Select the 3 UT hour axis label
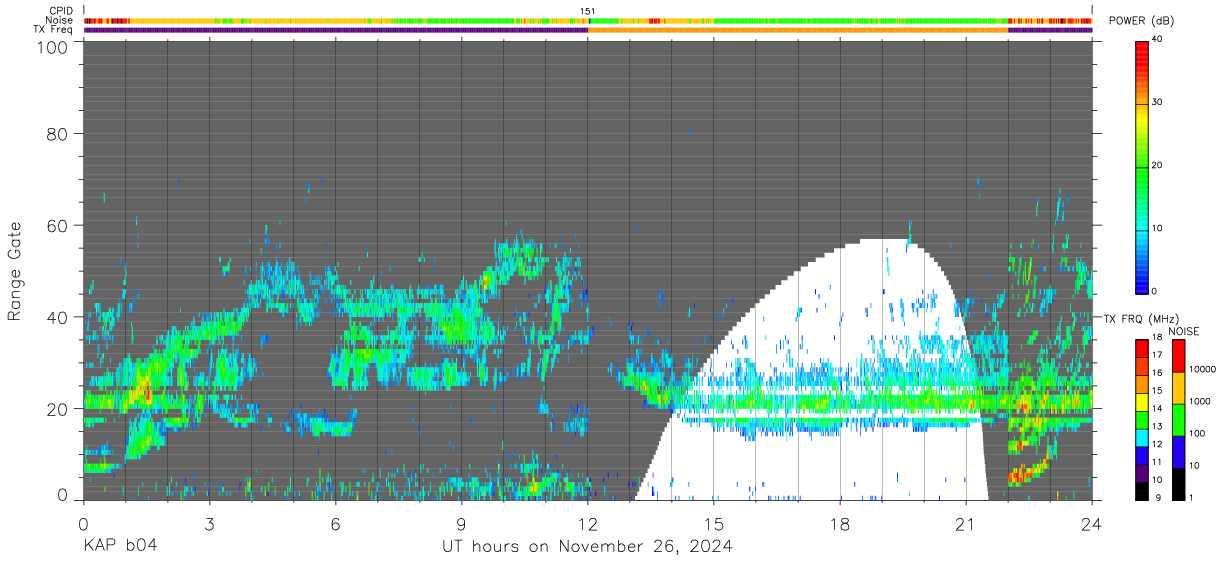This screenshot has width=1228, height=567. pyautogui.click(x=210, y=523)
